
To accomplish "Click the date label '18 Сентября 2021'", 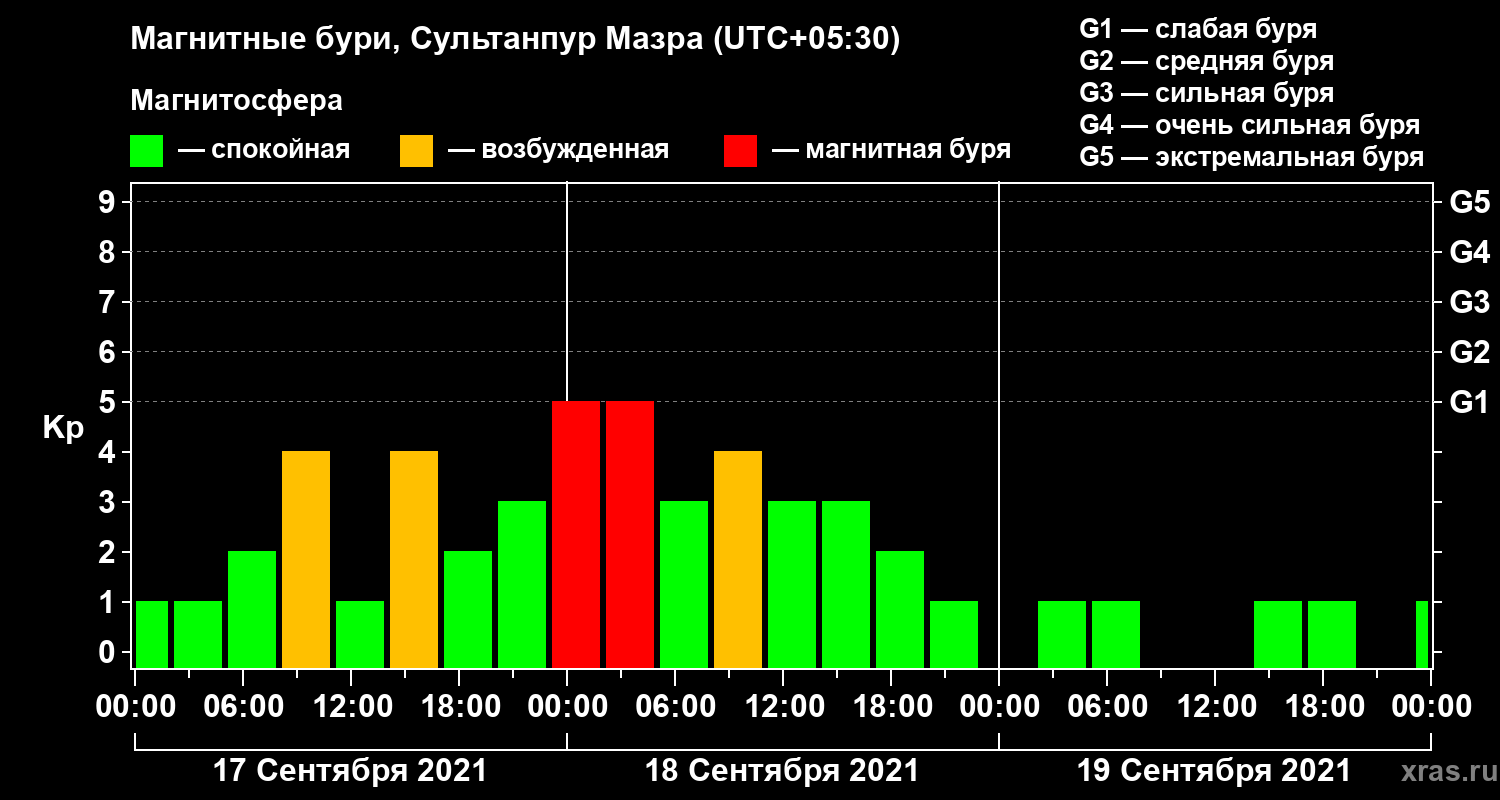I will tap(782, 771).
